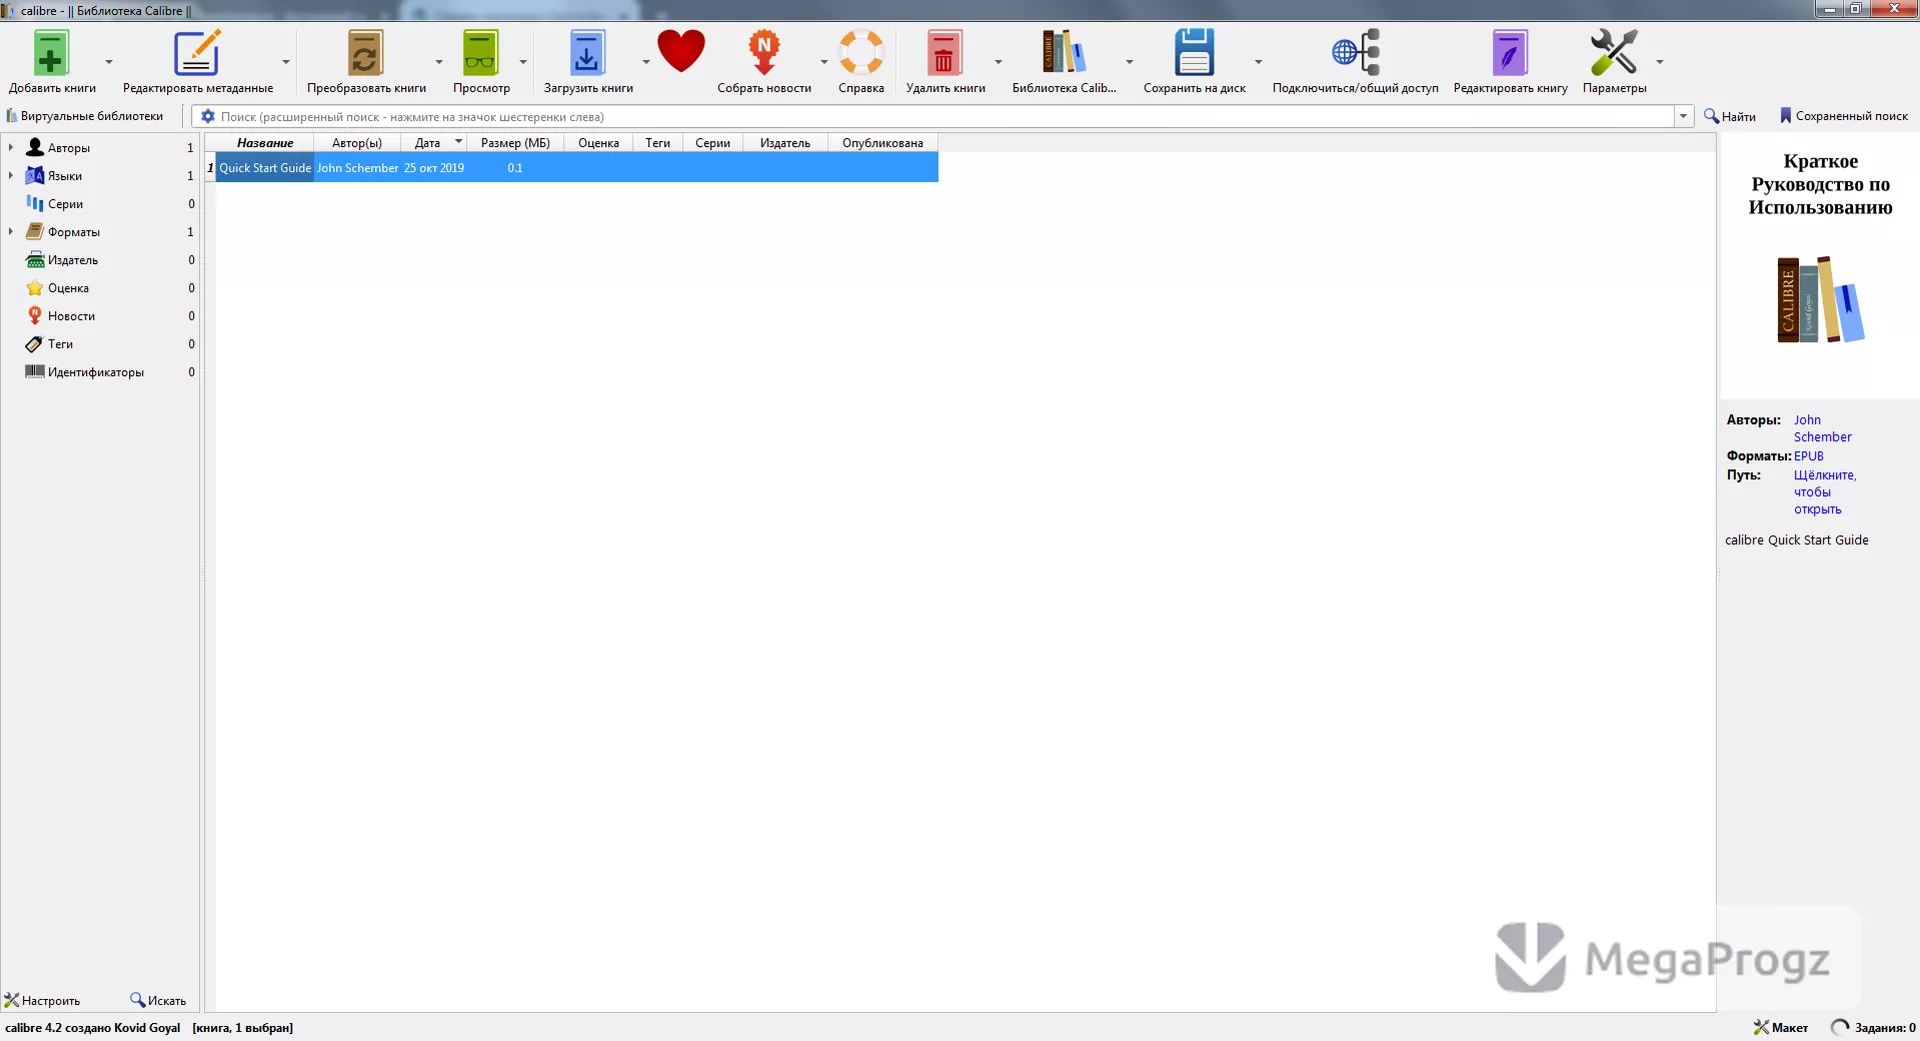
Task: Open the John Schember author link
Action: coord(1822,428)
